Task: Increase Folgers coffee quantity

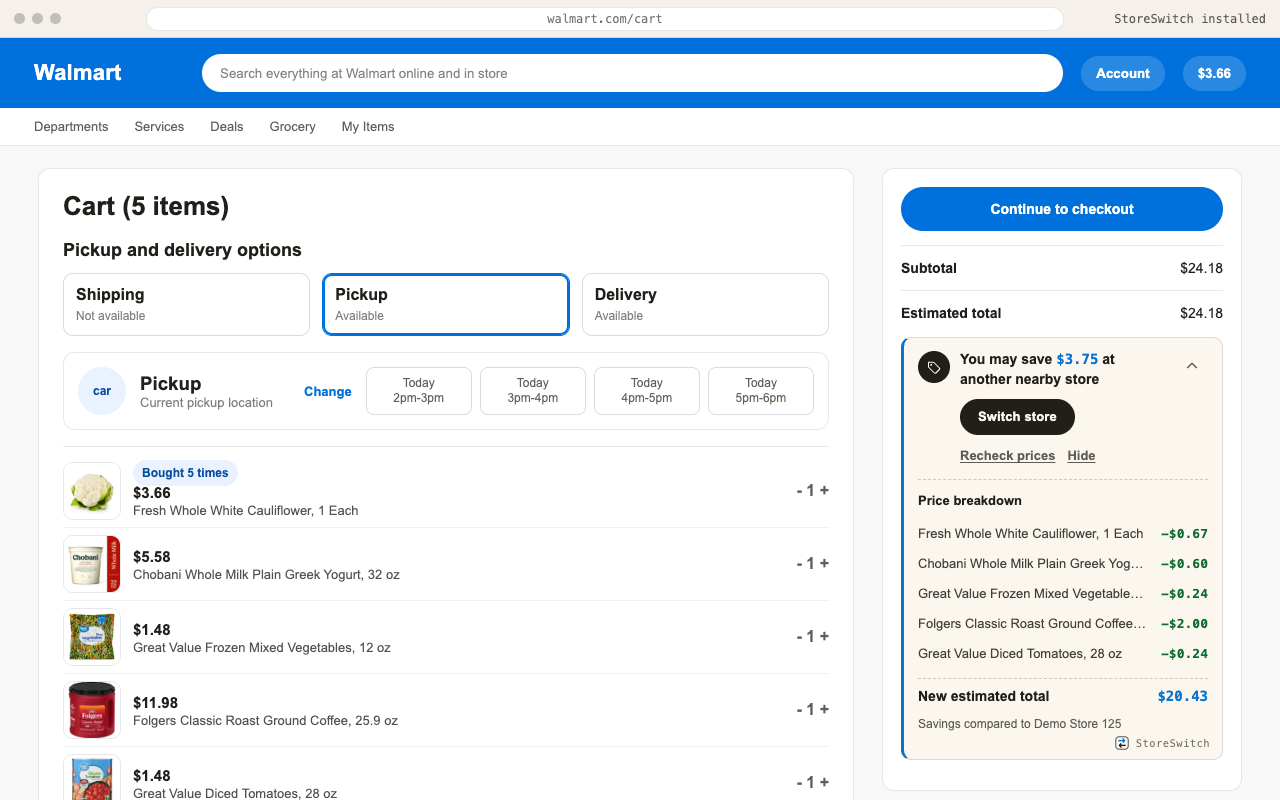Action: coord(824,709)
